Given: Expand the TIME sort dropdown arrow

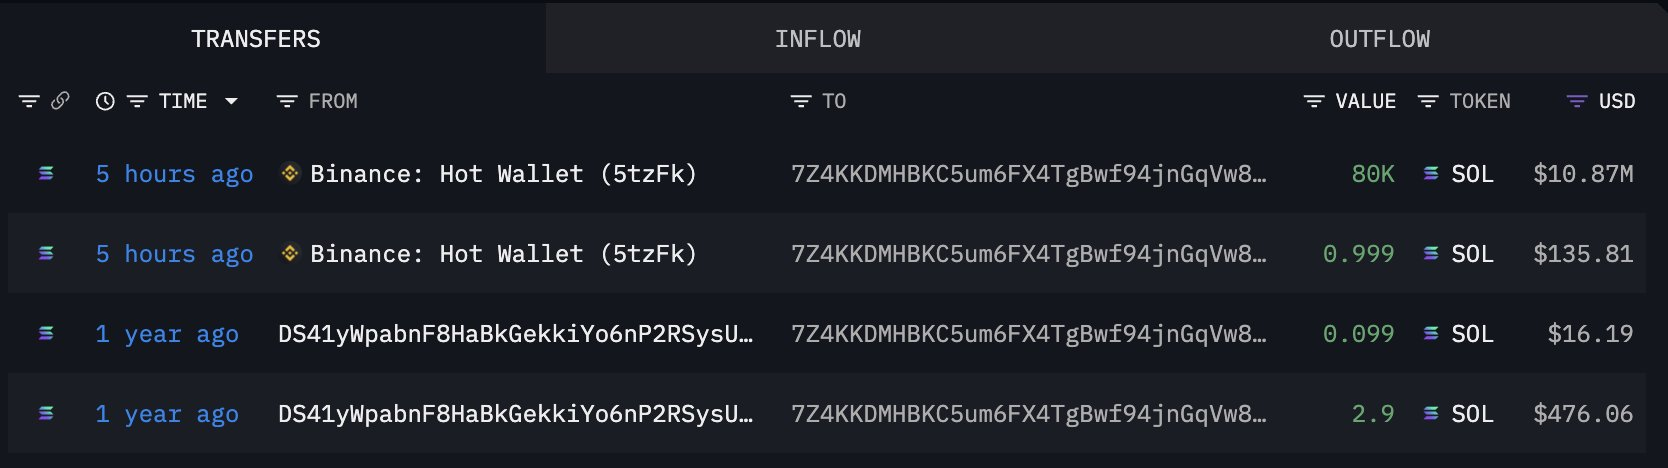Looking at the screenshot, I should (232, 101).
